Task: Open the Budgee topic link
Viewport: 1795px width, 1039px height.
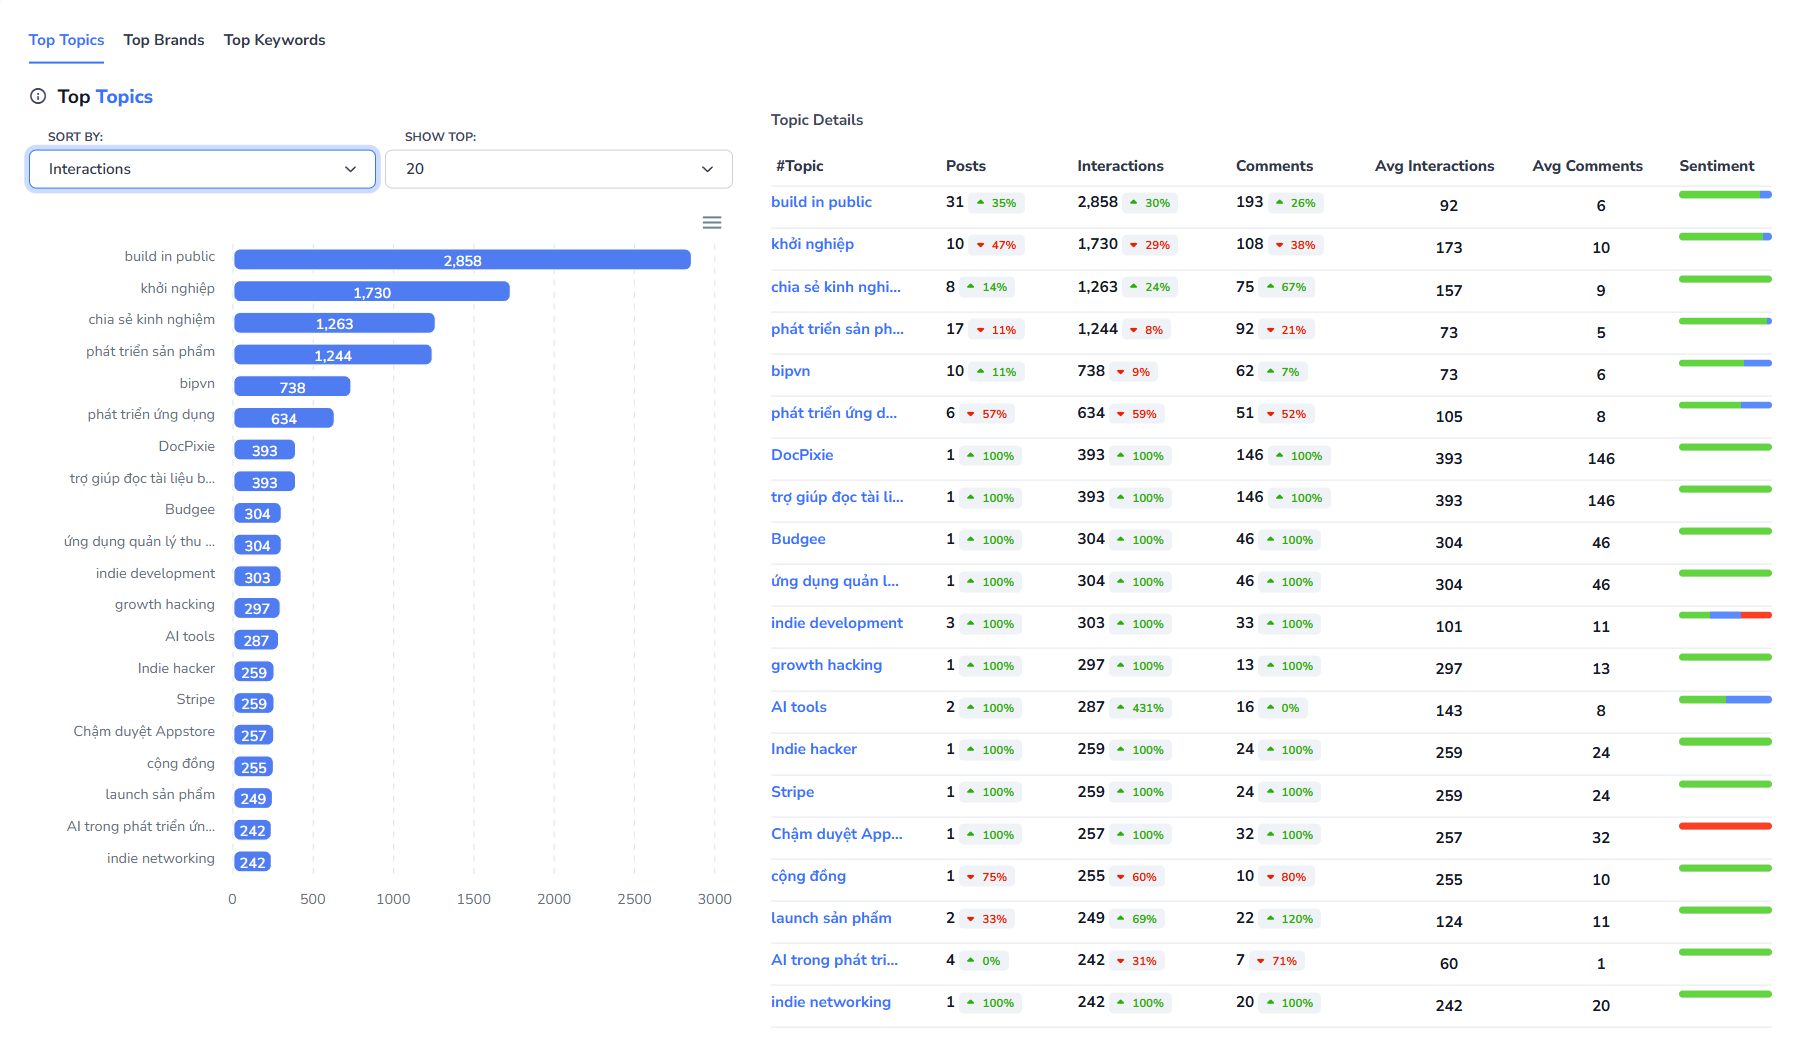Action: tap(798, 539)
